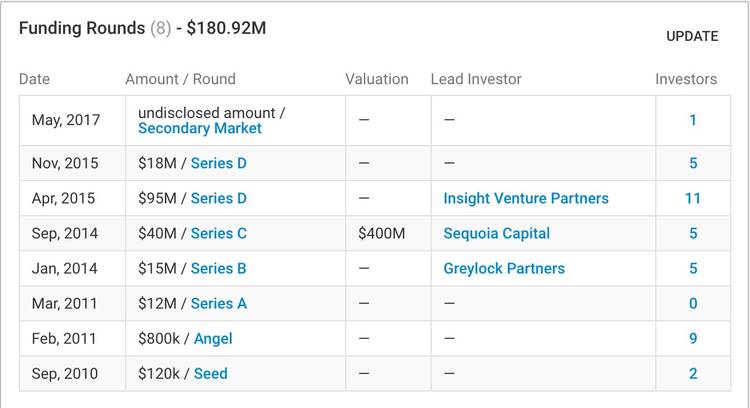Open the Secondary Market round link
Screen dimensions: 750x408
pyautogui.click(x=200, y=129)
